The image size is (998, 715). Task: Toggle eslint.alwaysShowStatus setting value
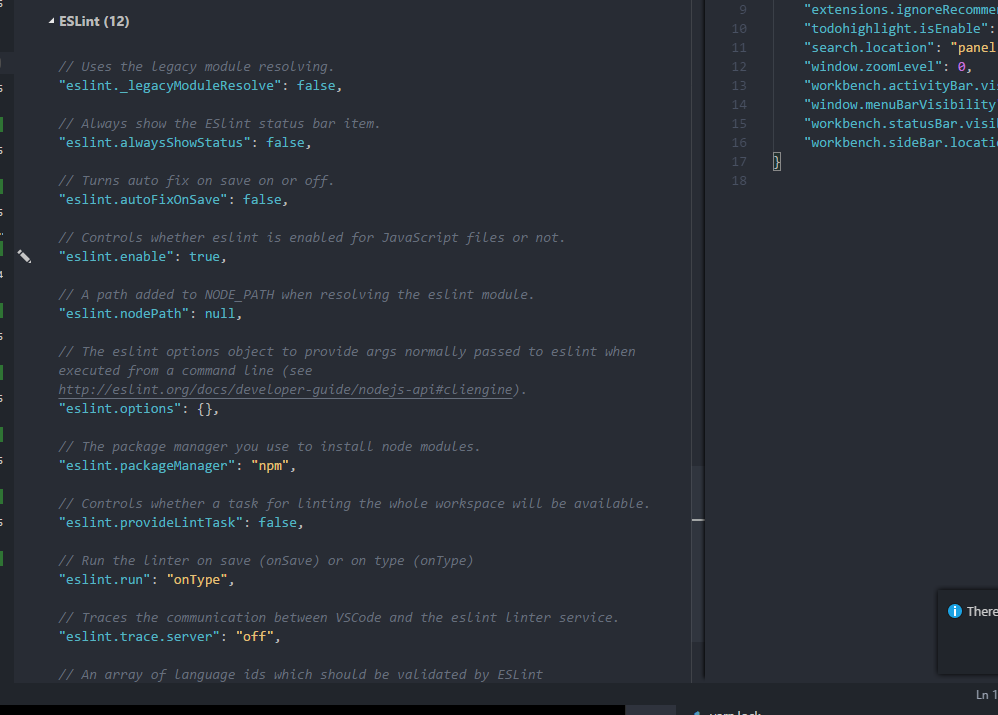(284, 142)
